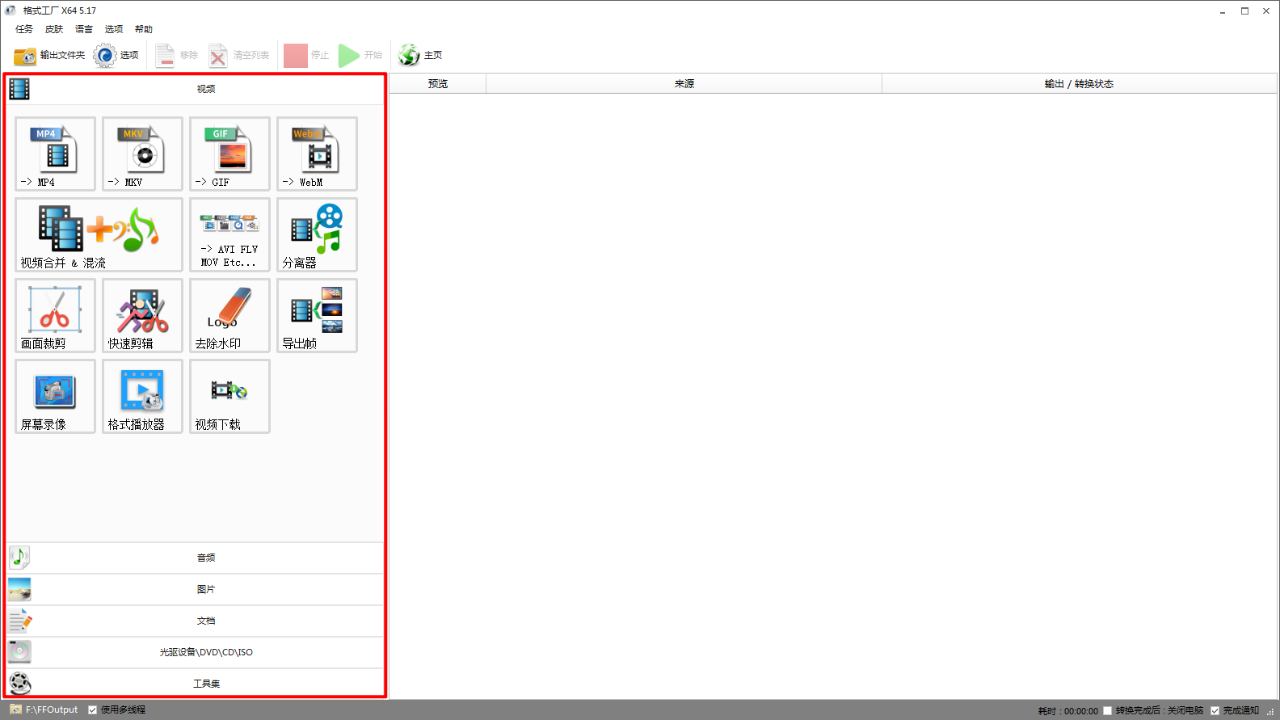This screenshot has height=720, width=1280.
Task: Click the 耗时 : 00:00:00 timer text
Action: pos(1067,711)
